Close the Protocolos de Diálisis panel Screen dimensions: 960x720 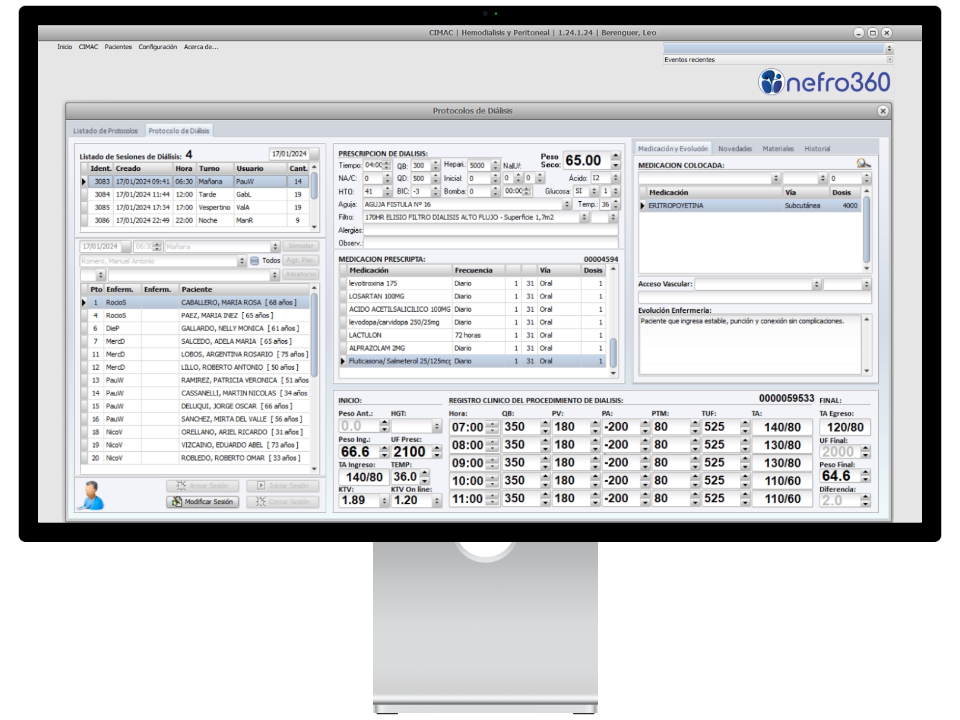pos(883,111)
